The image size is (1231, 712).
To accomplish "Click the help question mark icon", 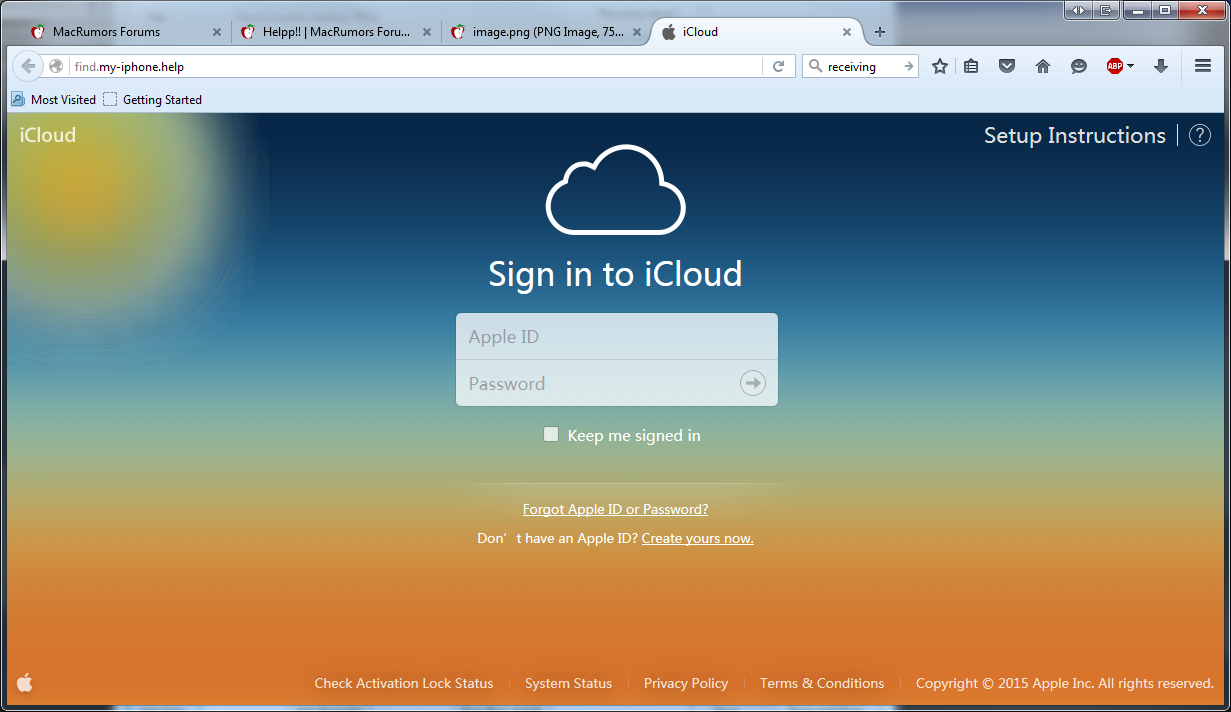I will (1200, 135).
